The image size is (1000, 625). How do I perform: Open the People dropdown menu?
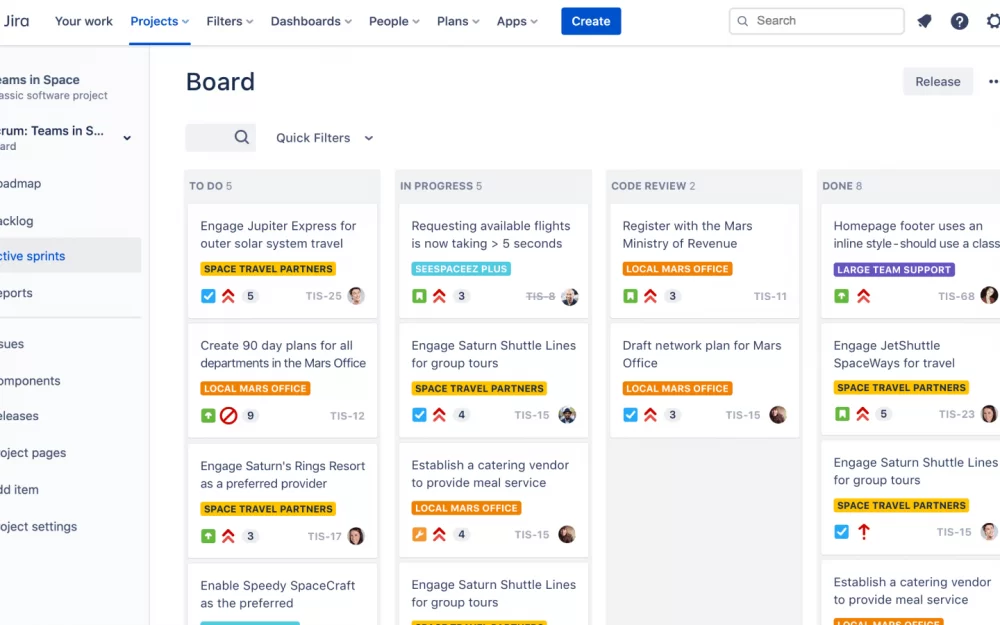coord(394,21)
